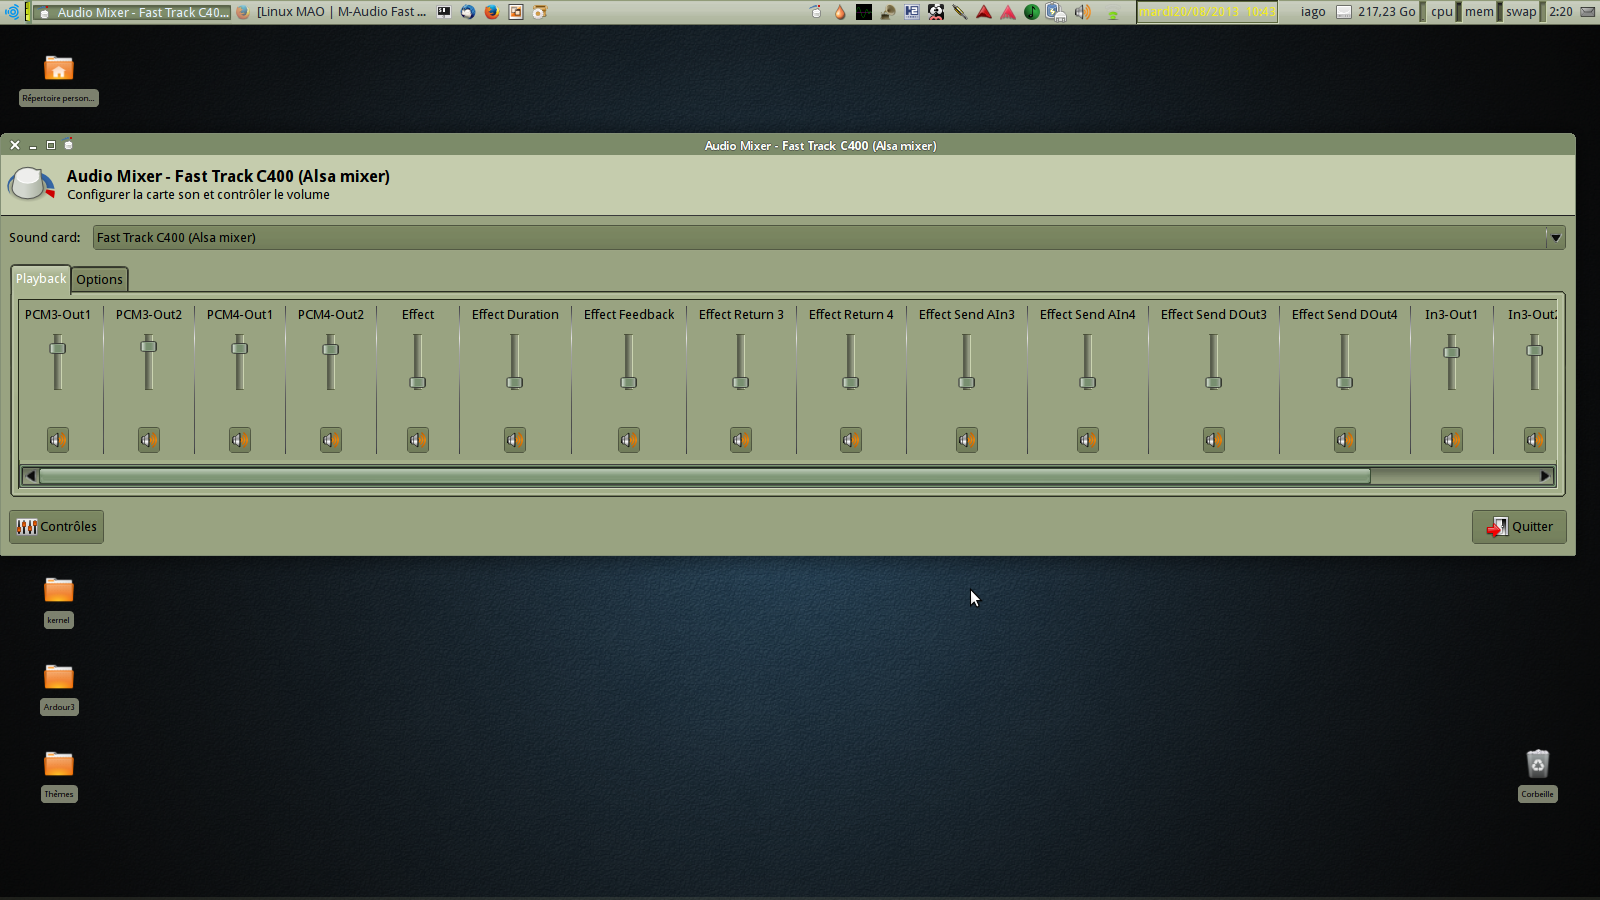Toggle mute for Effect Feedback
The width and height of the screenshot is (1600, 900).
coord(629,440)
